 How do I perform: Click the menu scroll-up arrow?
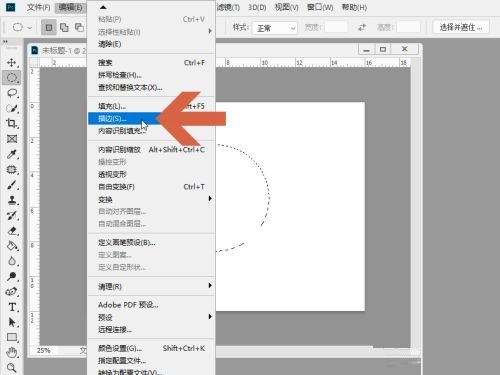[103, 7]
